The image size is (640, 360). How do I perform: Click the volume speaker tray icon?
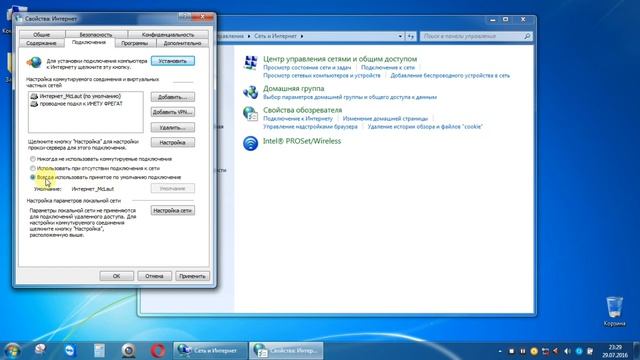[x=567, y=351]
